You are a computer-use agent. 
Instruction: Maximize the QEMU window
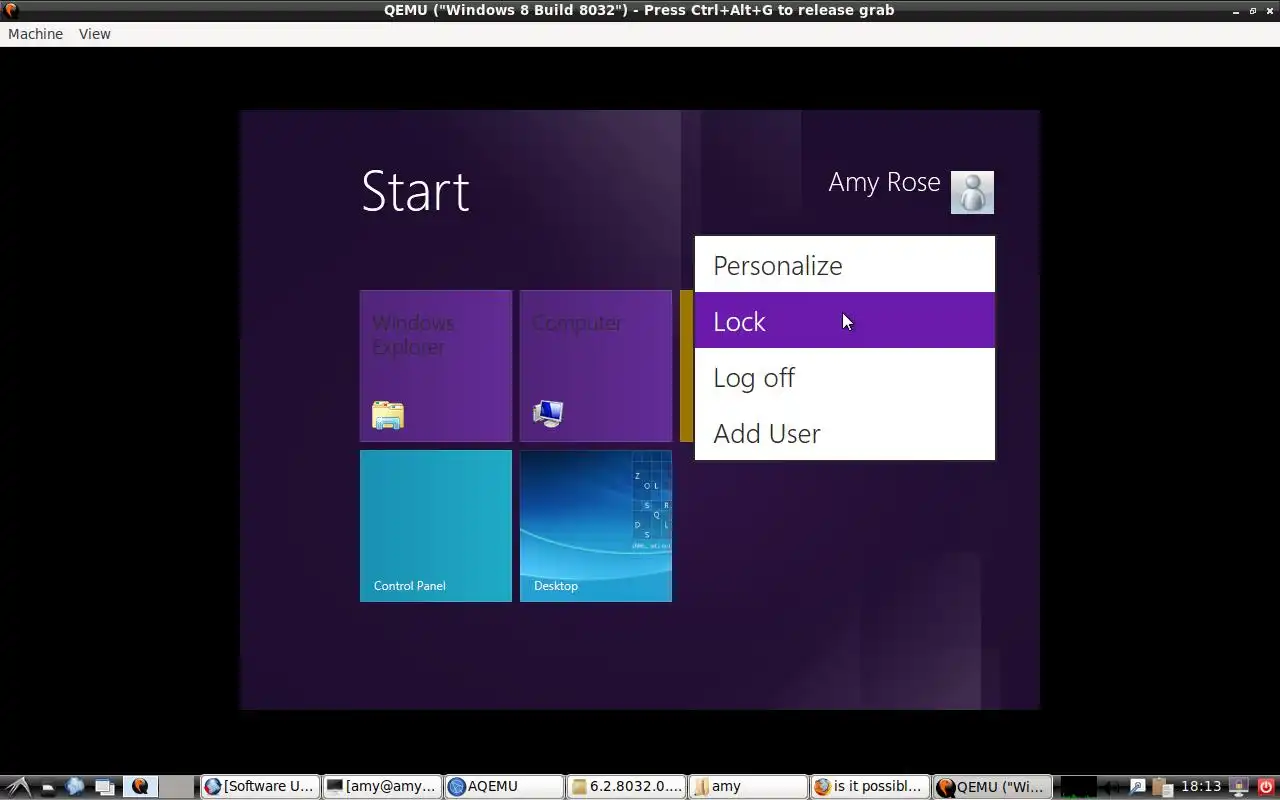(x=1252, y=10)
